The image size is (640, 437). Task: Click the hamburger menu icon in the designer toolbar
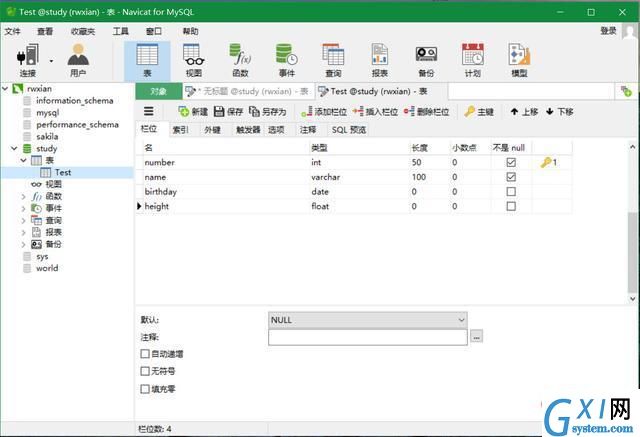[149, 111]
